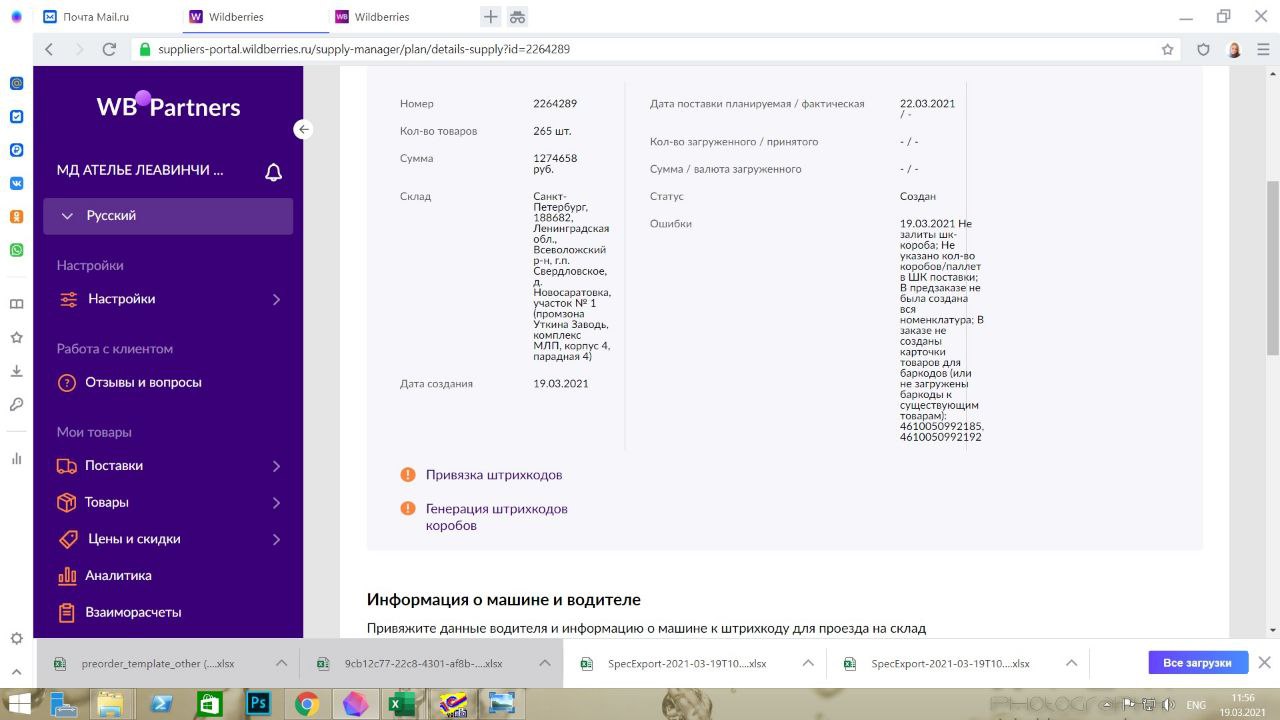Open Взаиморасчеты menu item
Screen dimensions: 1280x720
(x=133, y=612)
